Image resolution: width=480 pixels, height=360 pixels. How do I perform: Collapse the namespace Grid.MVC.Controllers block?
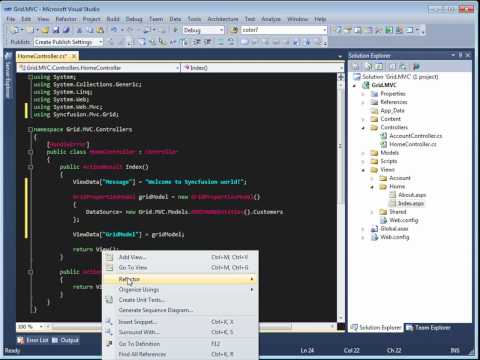pyautogui.click(x=30, y=129)
